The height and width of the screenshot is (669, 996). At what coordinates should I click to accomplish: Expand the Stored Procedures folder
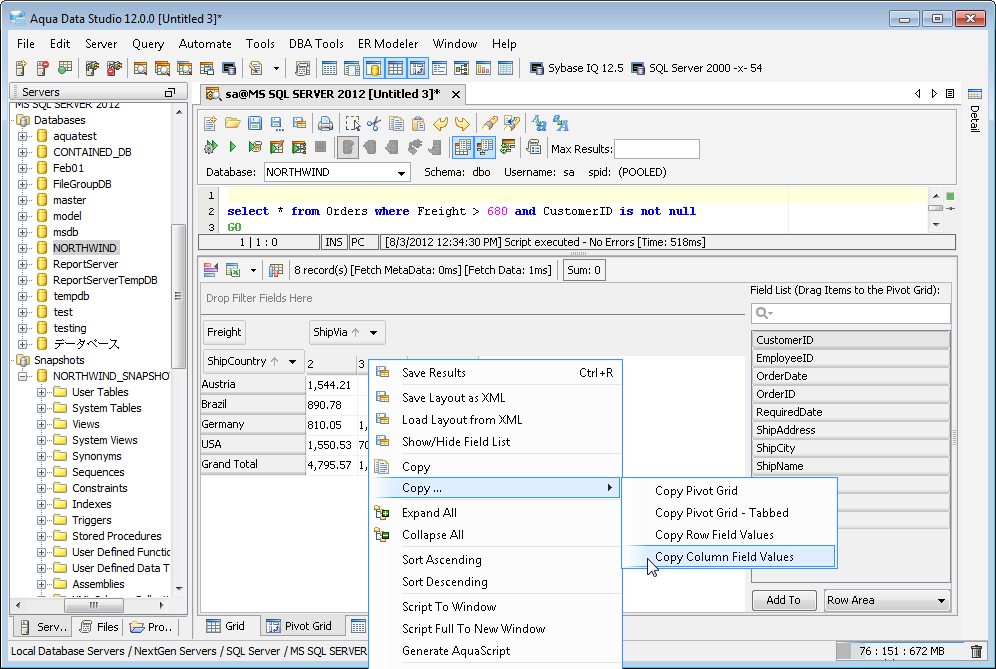[41, 536]
